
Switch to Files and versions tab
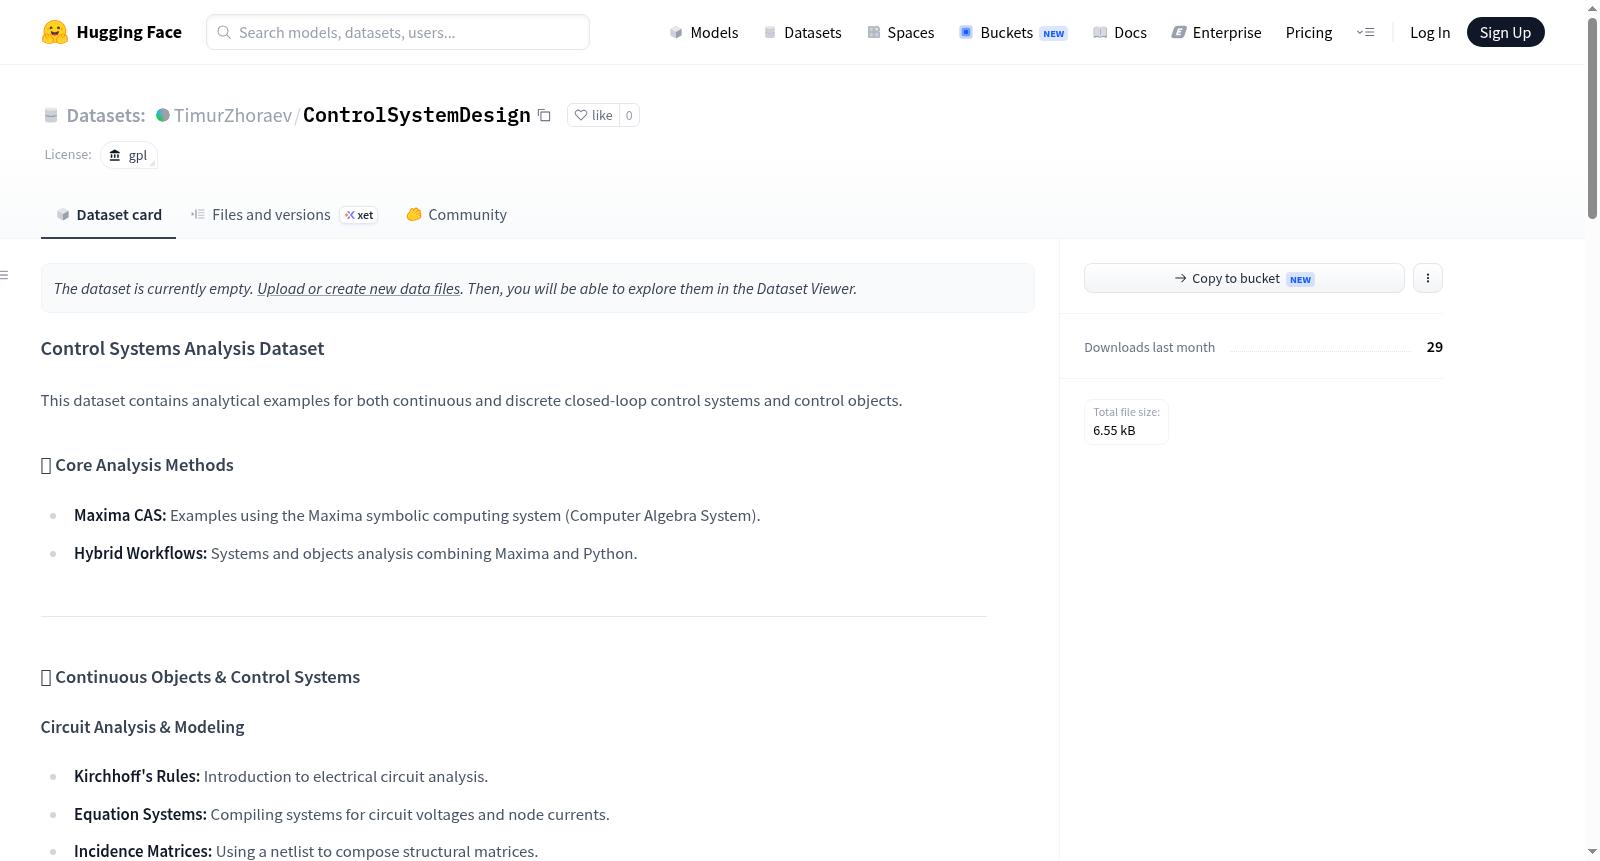point(284,214)
